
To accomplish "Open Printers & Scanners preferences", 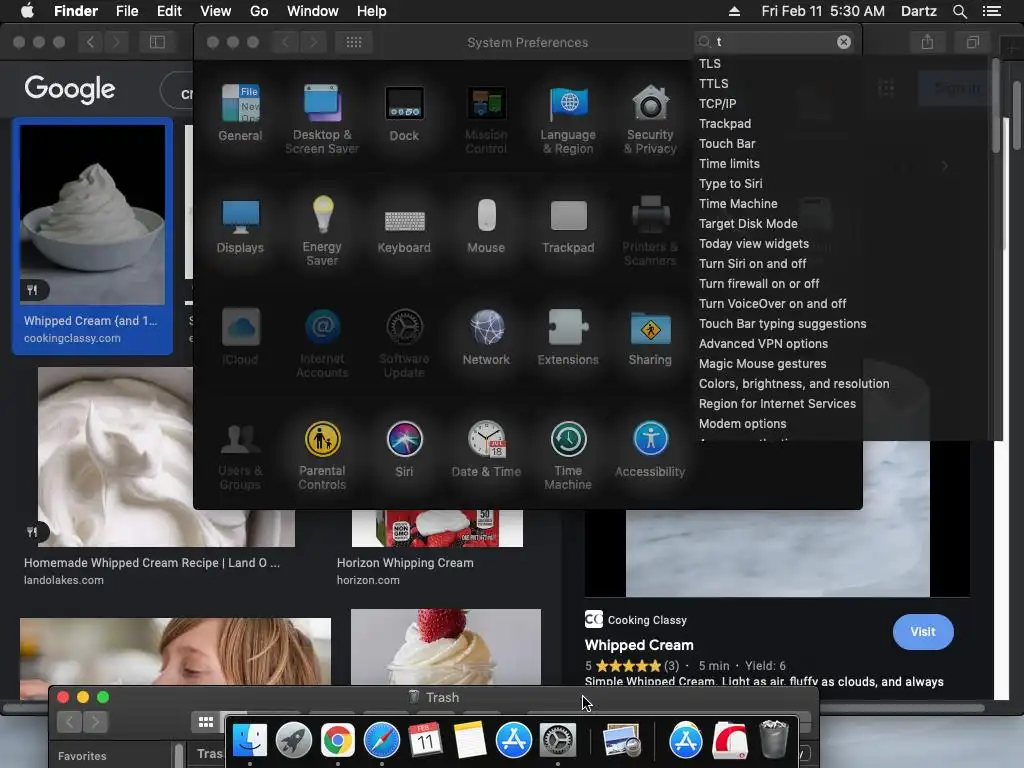I will [650, 231].
